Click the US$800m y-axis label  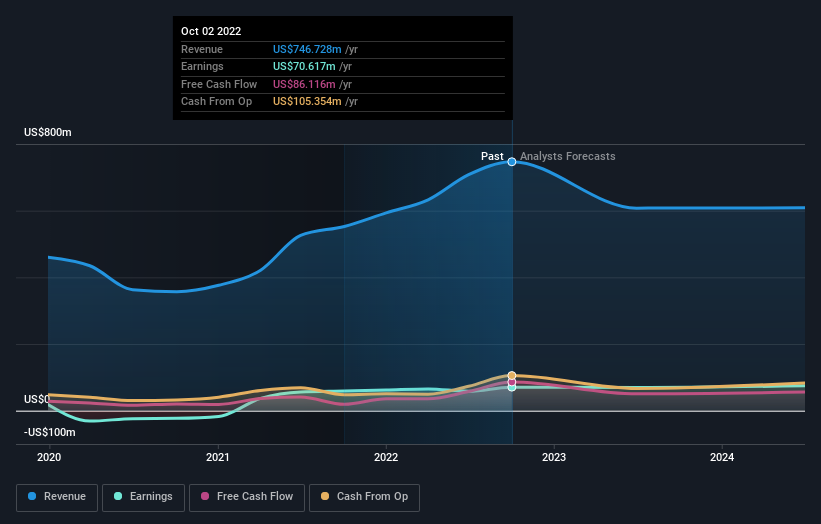coord(48,132)
